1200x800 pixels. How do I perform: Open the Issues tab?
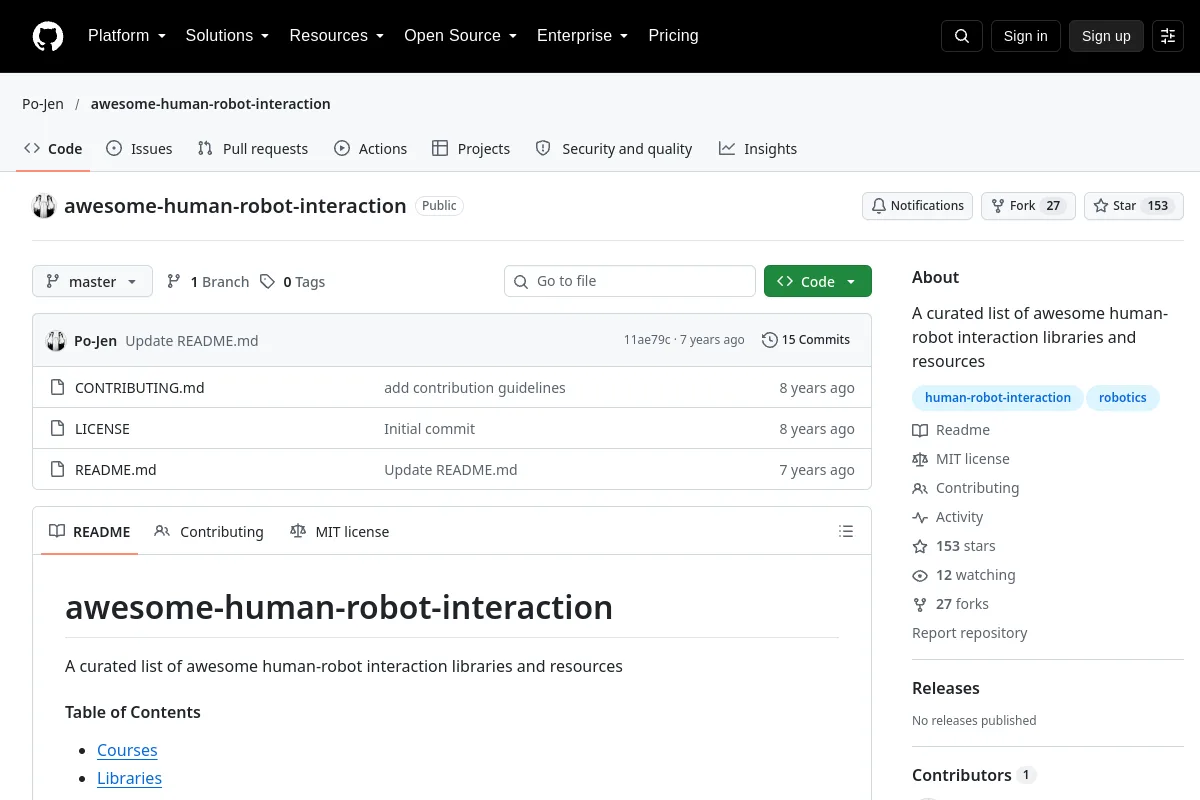(139, 148)
